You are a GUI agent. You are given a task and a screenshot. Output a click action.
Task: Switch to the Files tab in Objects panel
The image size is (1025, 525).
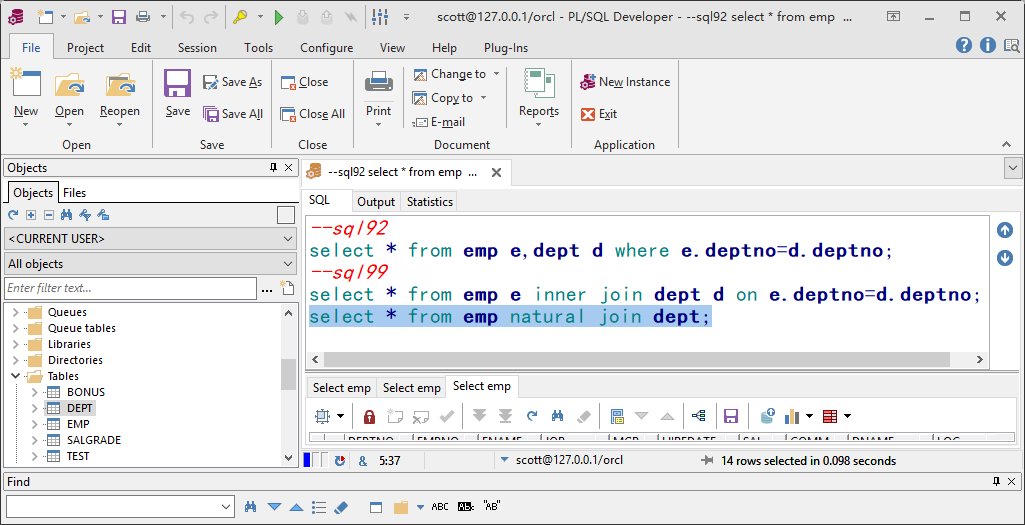(x=75, y=193)
